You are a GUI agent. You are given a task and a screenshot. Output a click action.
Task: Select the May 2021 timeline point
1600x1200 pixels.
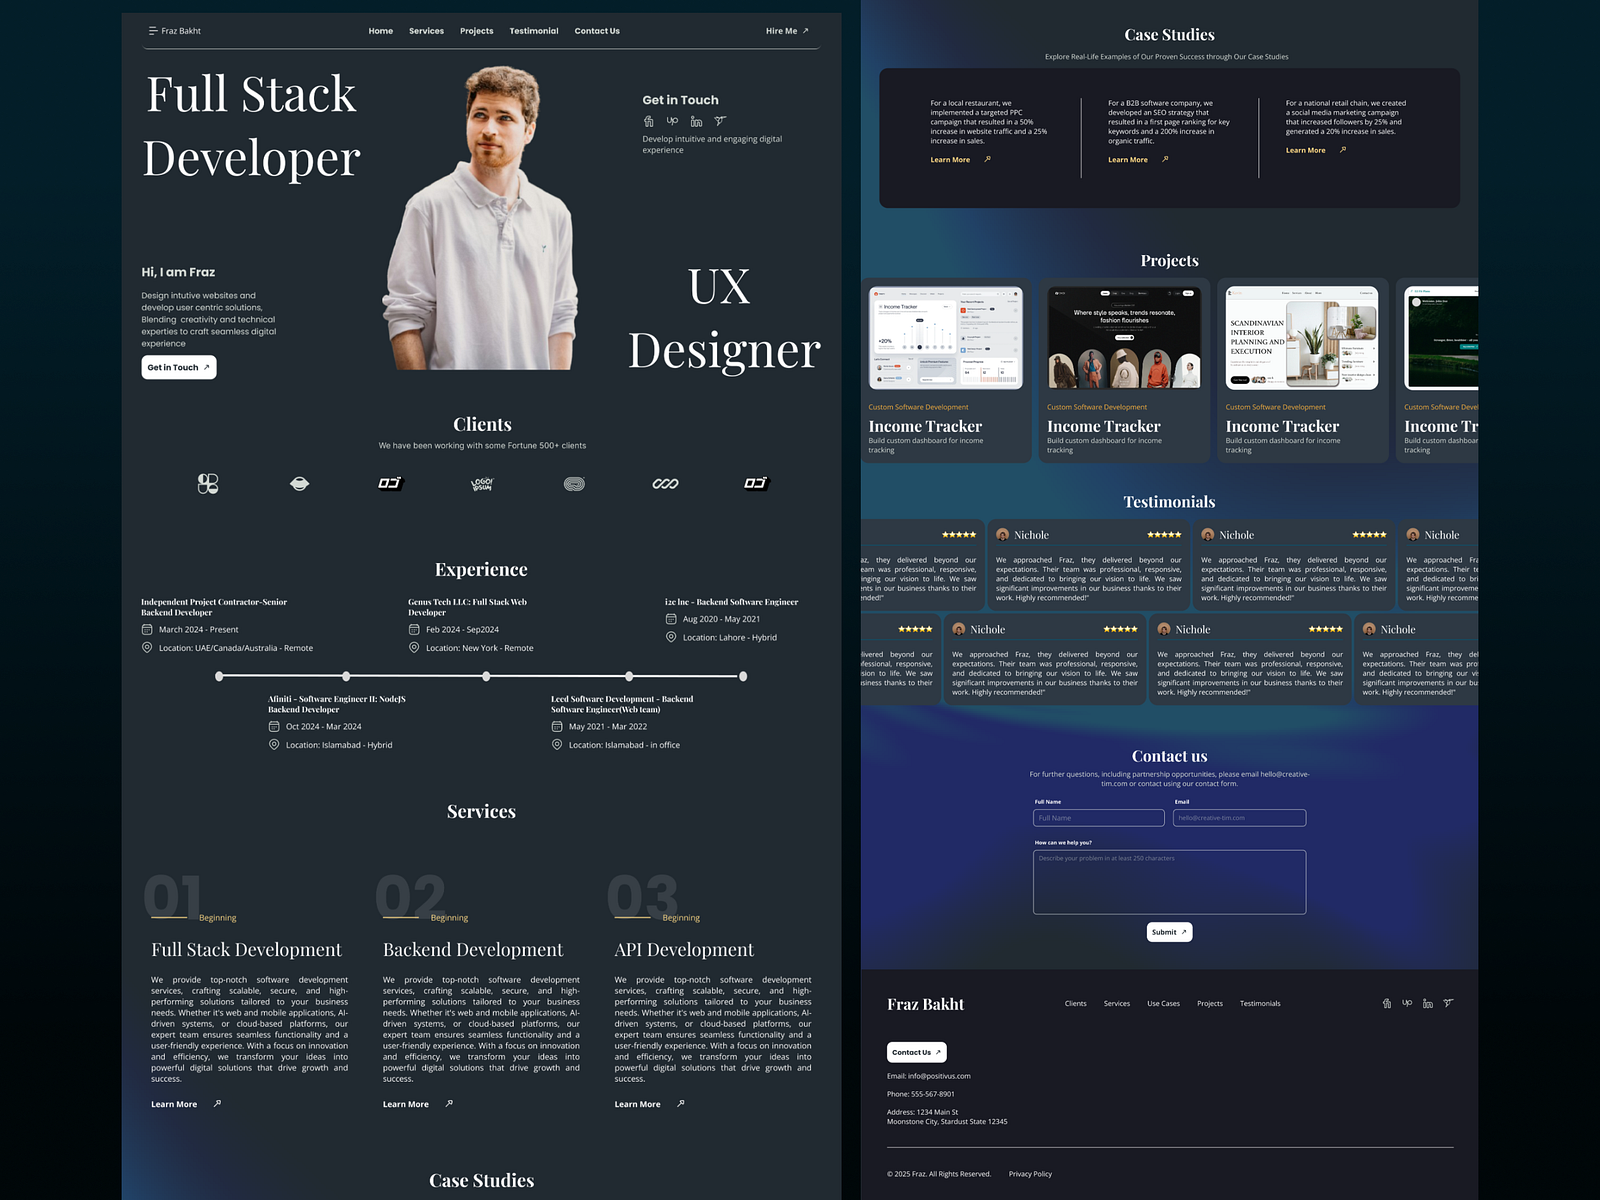628,676
